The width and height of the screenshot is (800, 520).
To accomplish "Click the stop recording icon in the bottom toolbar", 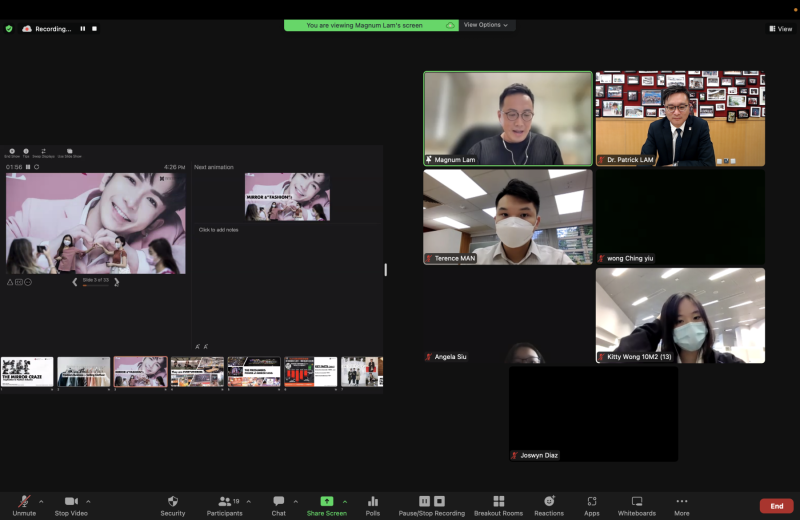I will point(439,501).
